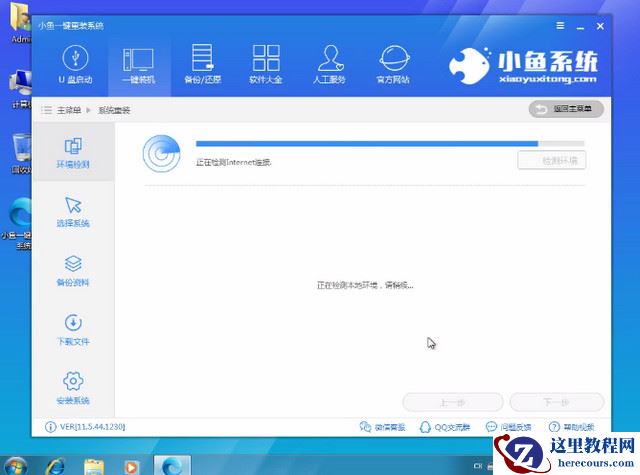Close the 小鱼一键重装系统 window
Image resolution: width=640 pixels, height=475 pixels.
600,26
